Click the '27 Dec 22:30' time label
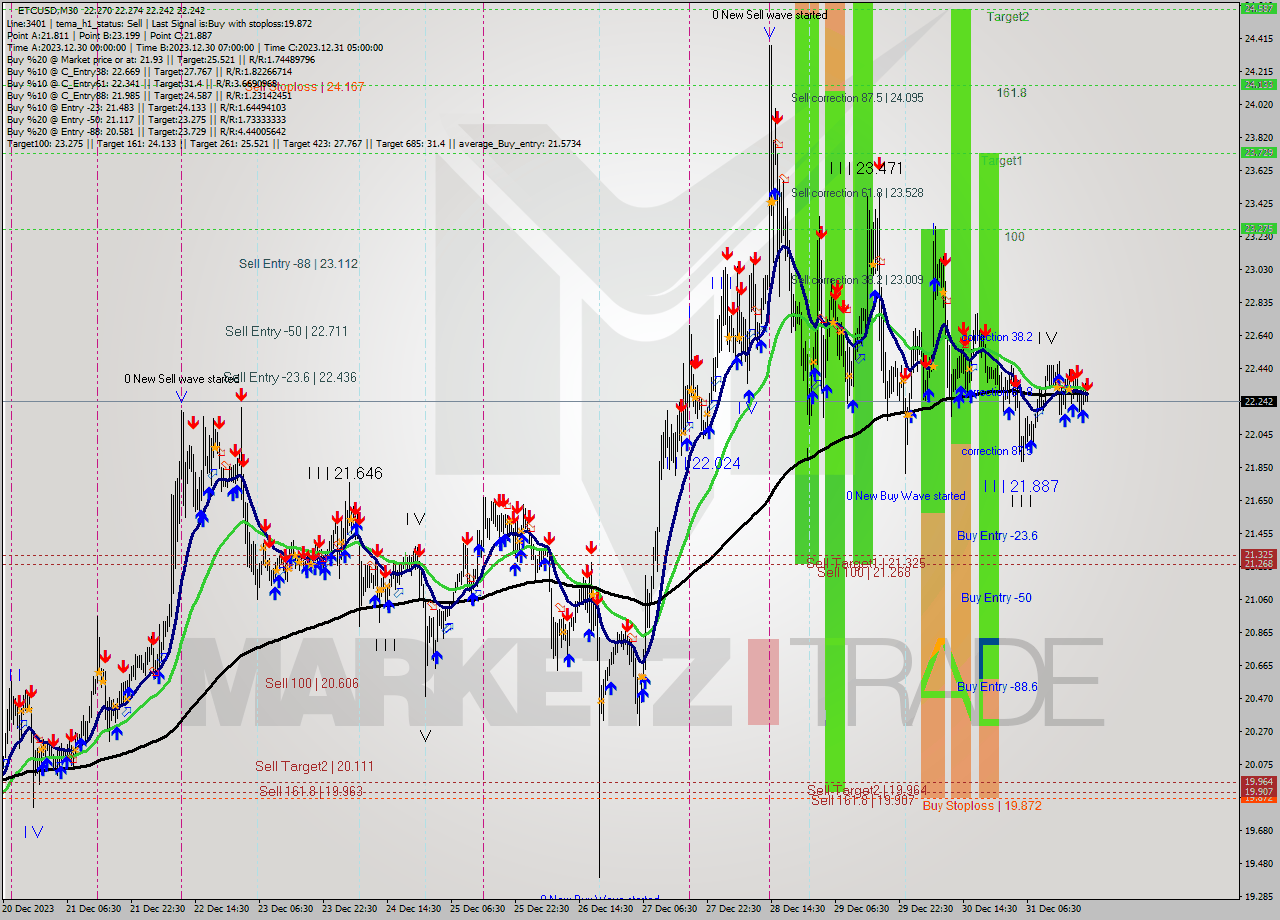 733,909
